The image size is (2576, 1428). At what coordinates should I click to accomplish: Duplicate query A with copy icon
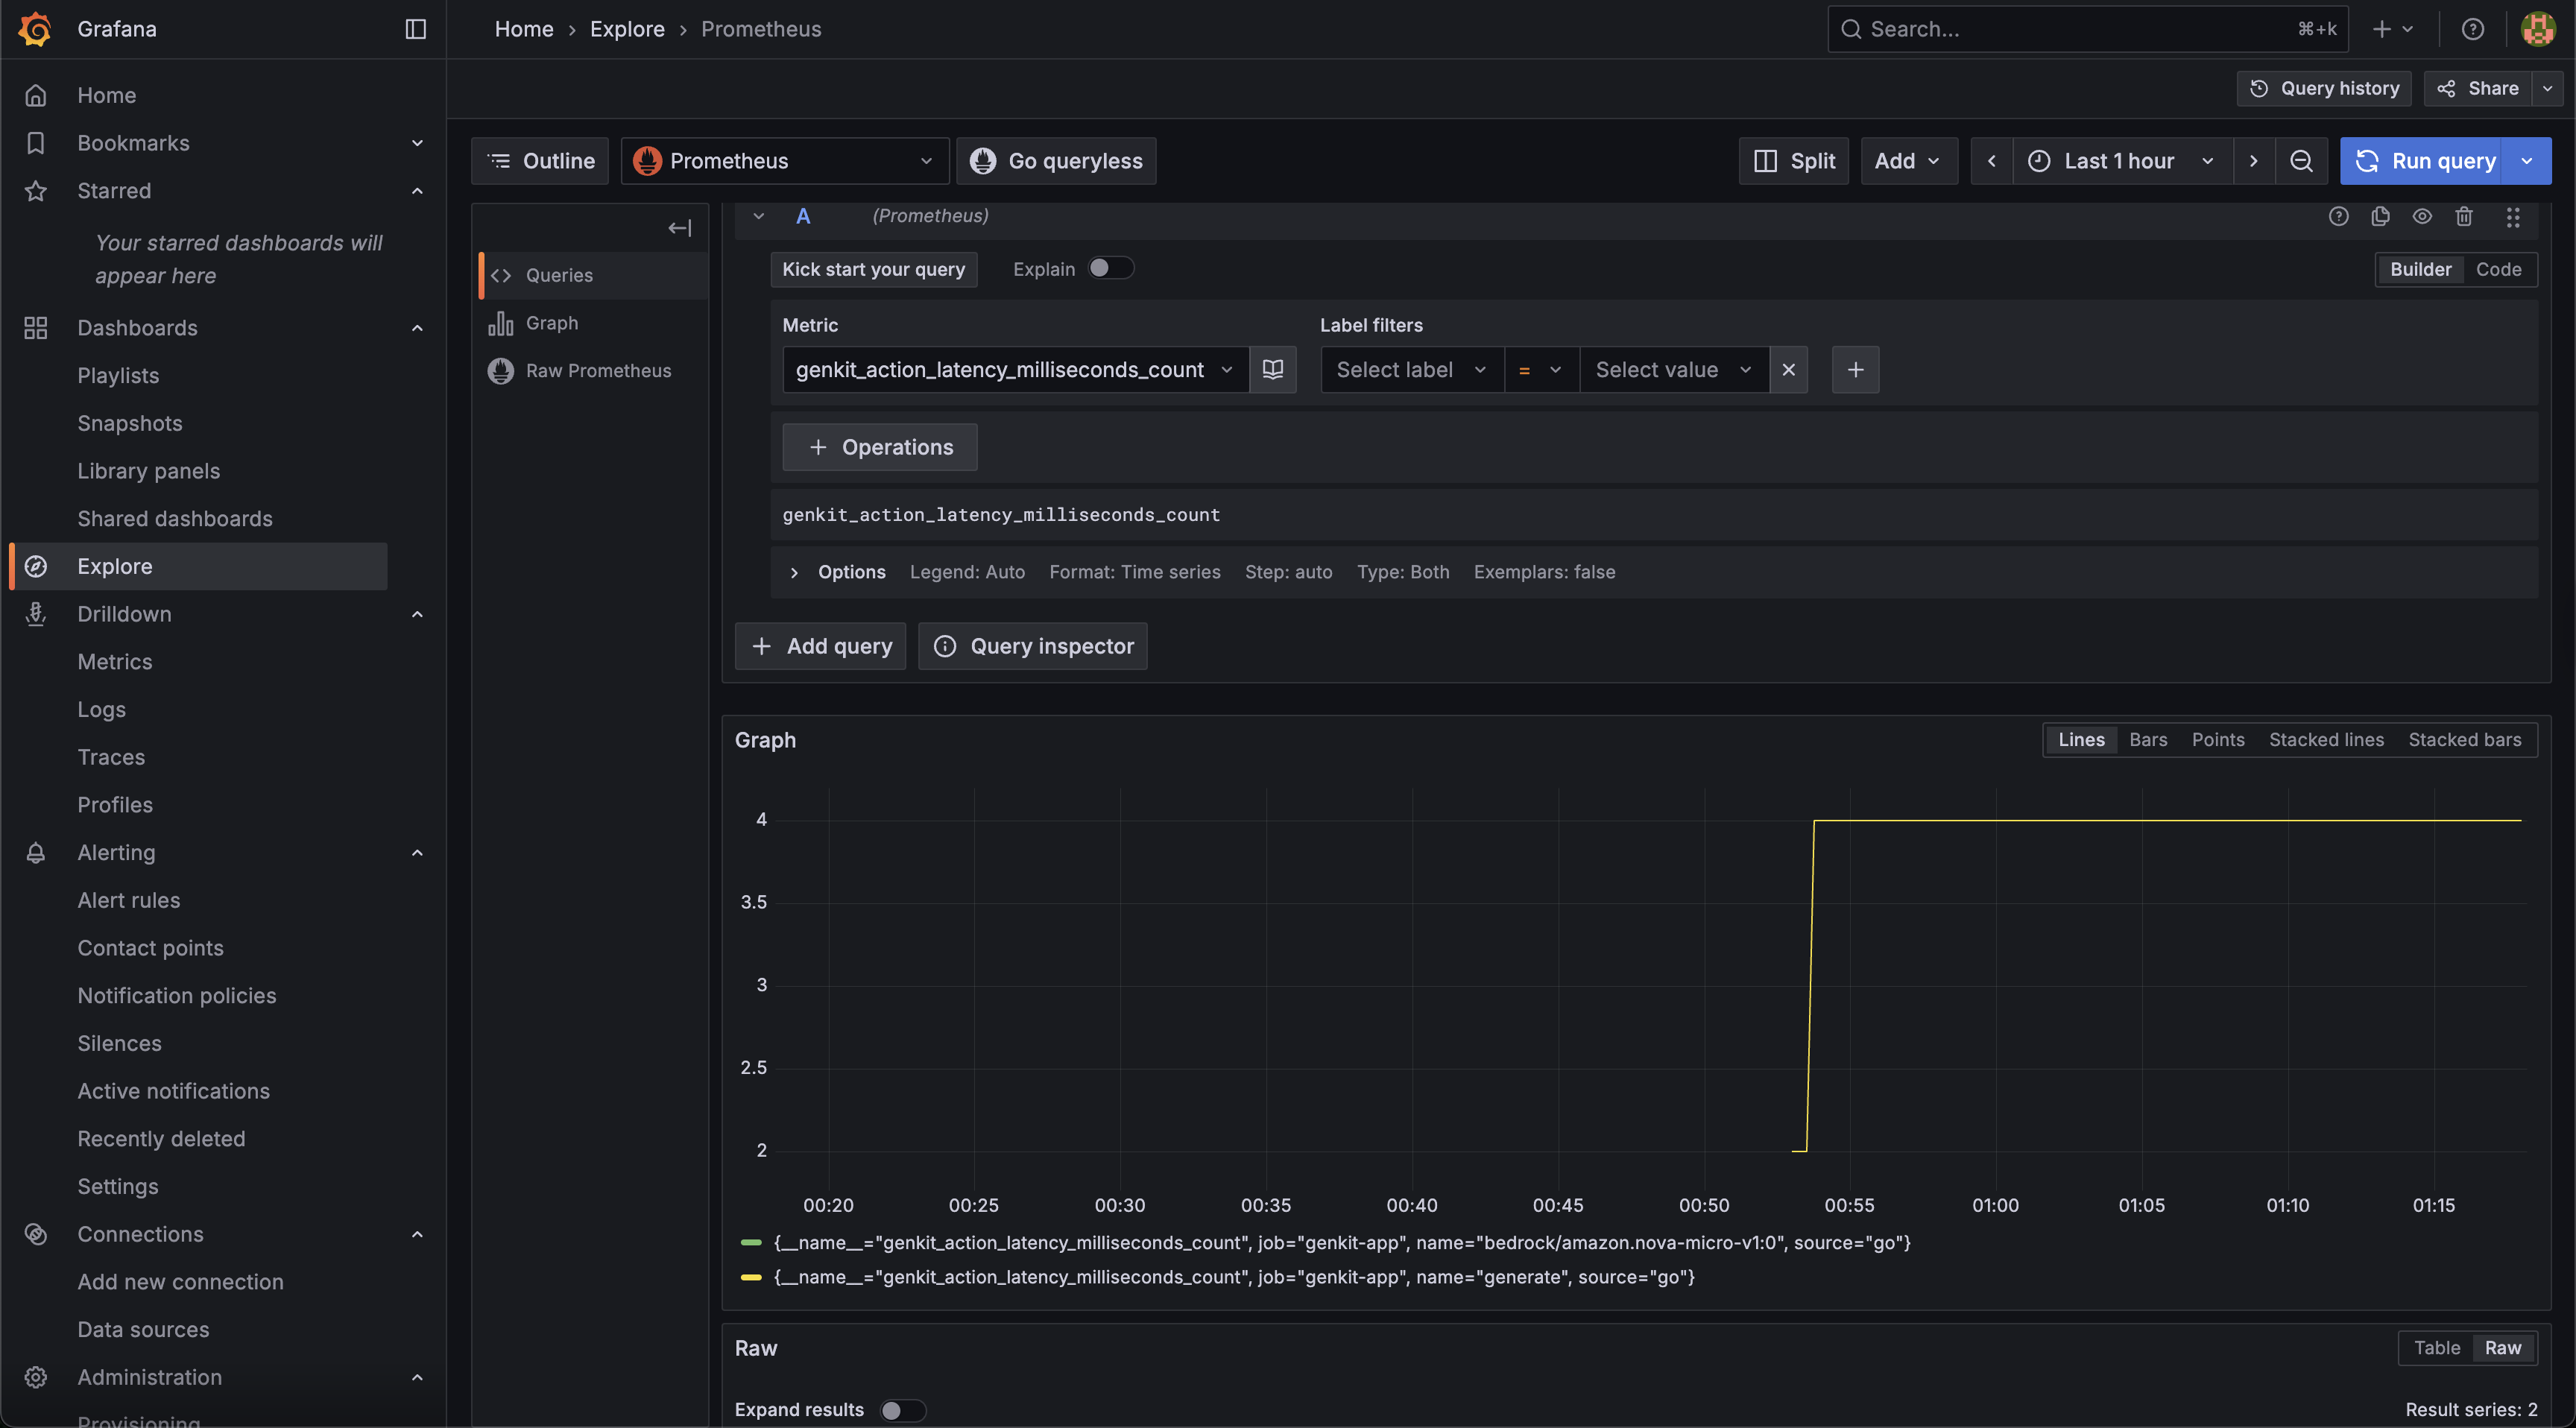[x=2380, y=216]
